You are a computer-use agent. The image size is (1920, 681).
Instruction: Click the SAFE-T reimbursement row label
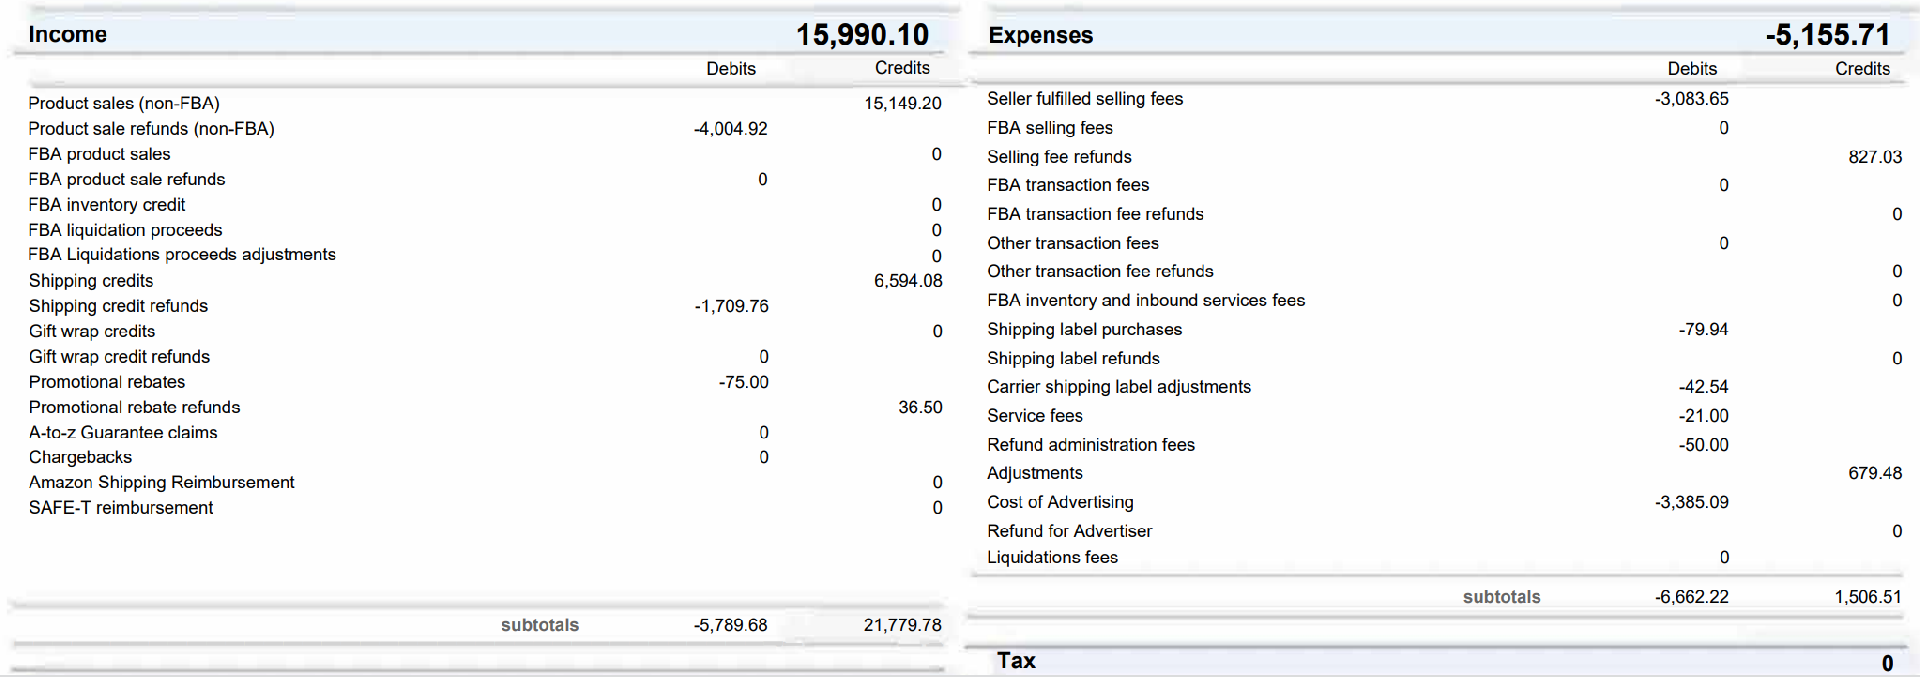[121, 508]
